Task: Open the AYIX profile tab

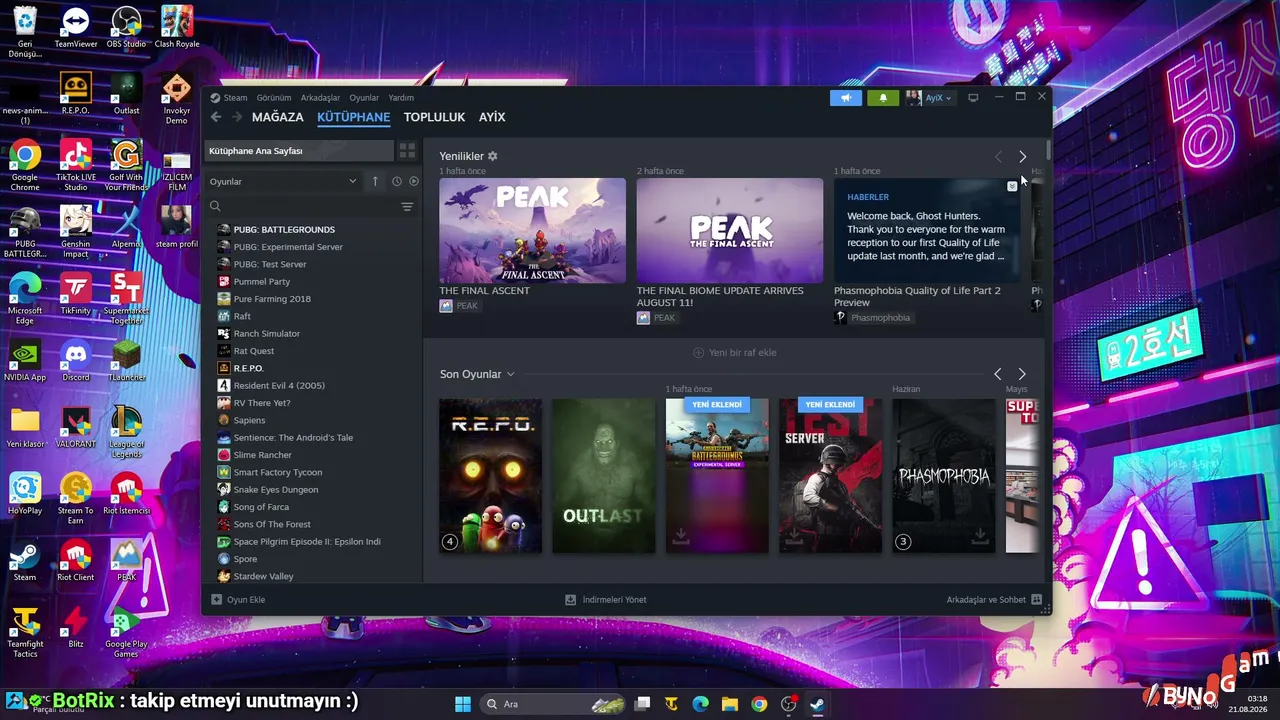Action: click(492, 117)
